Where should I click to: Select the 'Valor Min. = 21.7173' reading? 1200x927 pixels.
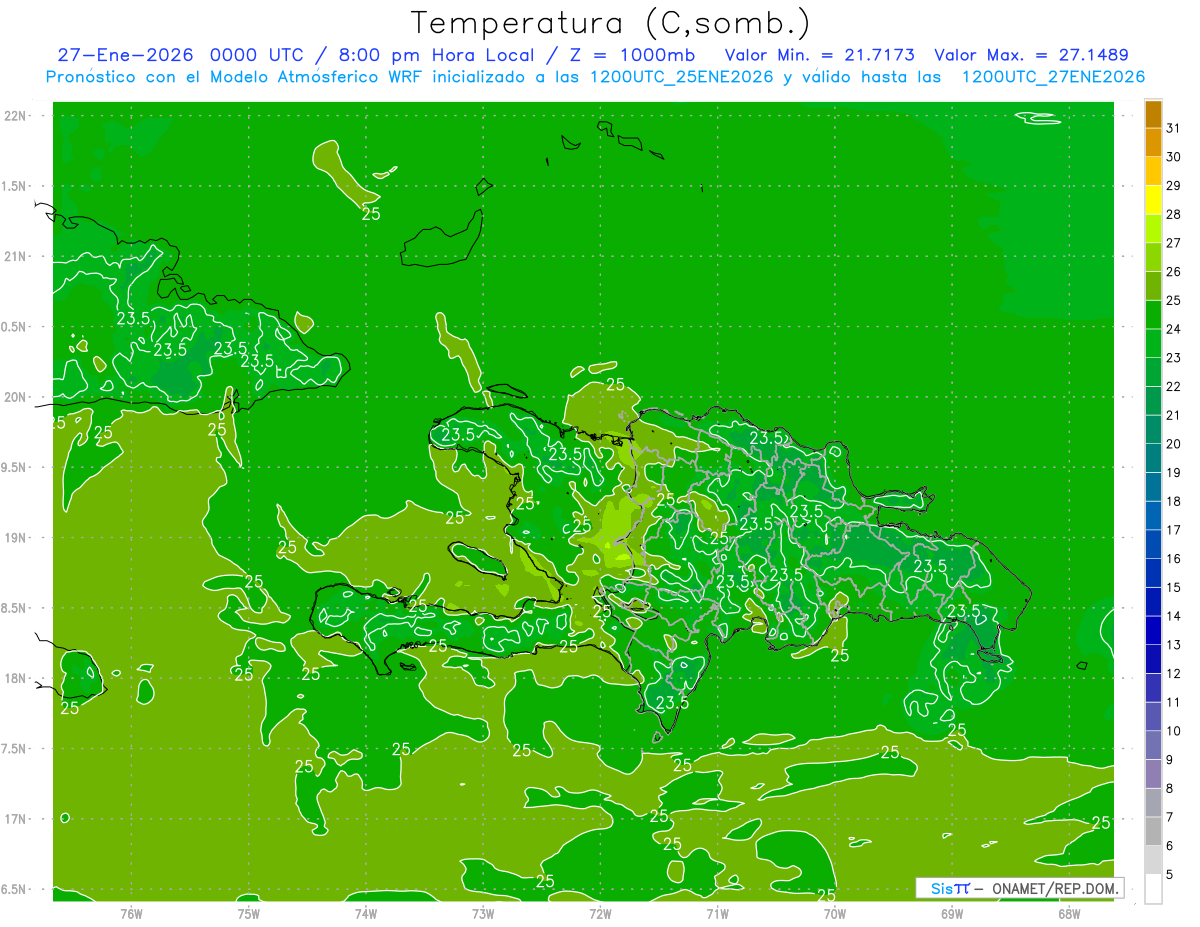[819, 55]
